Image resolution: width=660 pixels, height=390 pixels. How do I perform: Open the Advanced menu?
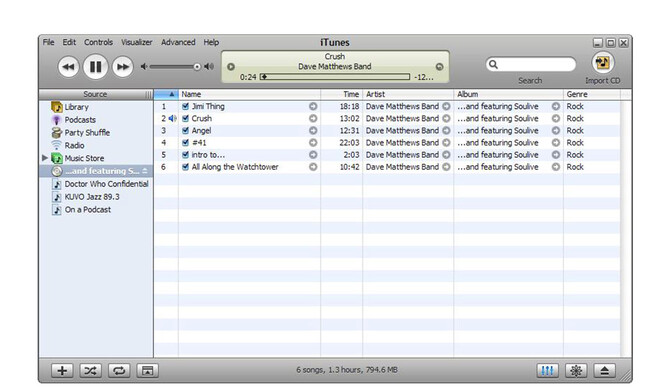click(178, 42)
